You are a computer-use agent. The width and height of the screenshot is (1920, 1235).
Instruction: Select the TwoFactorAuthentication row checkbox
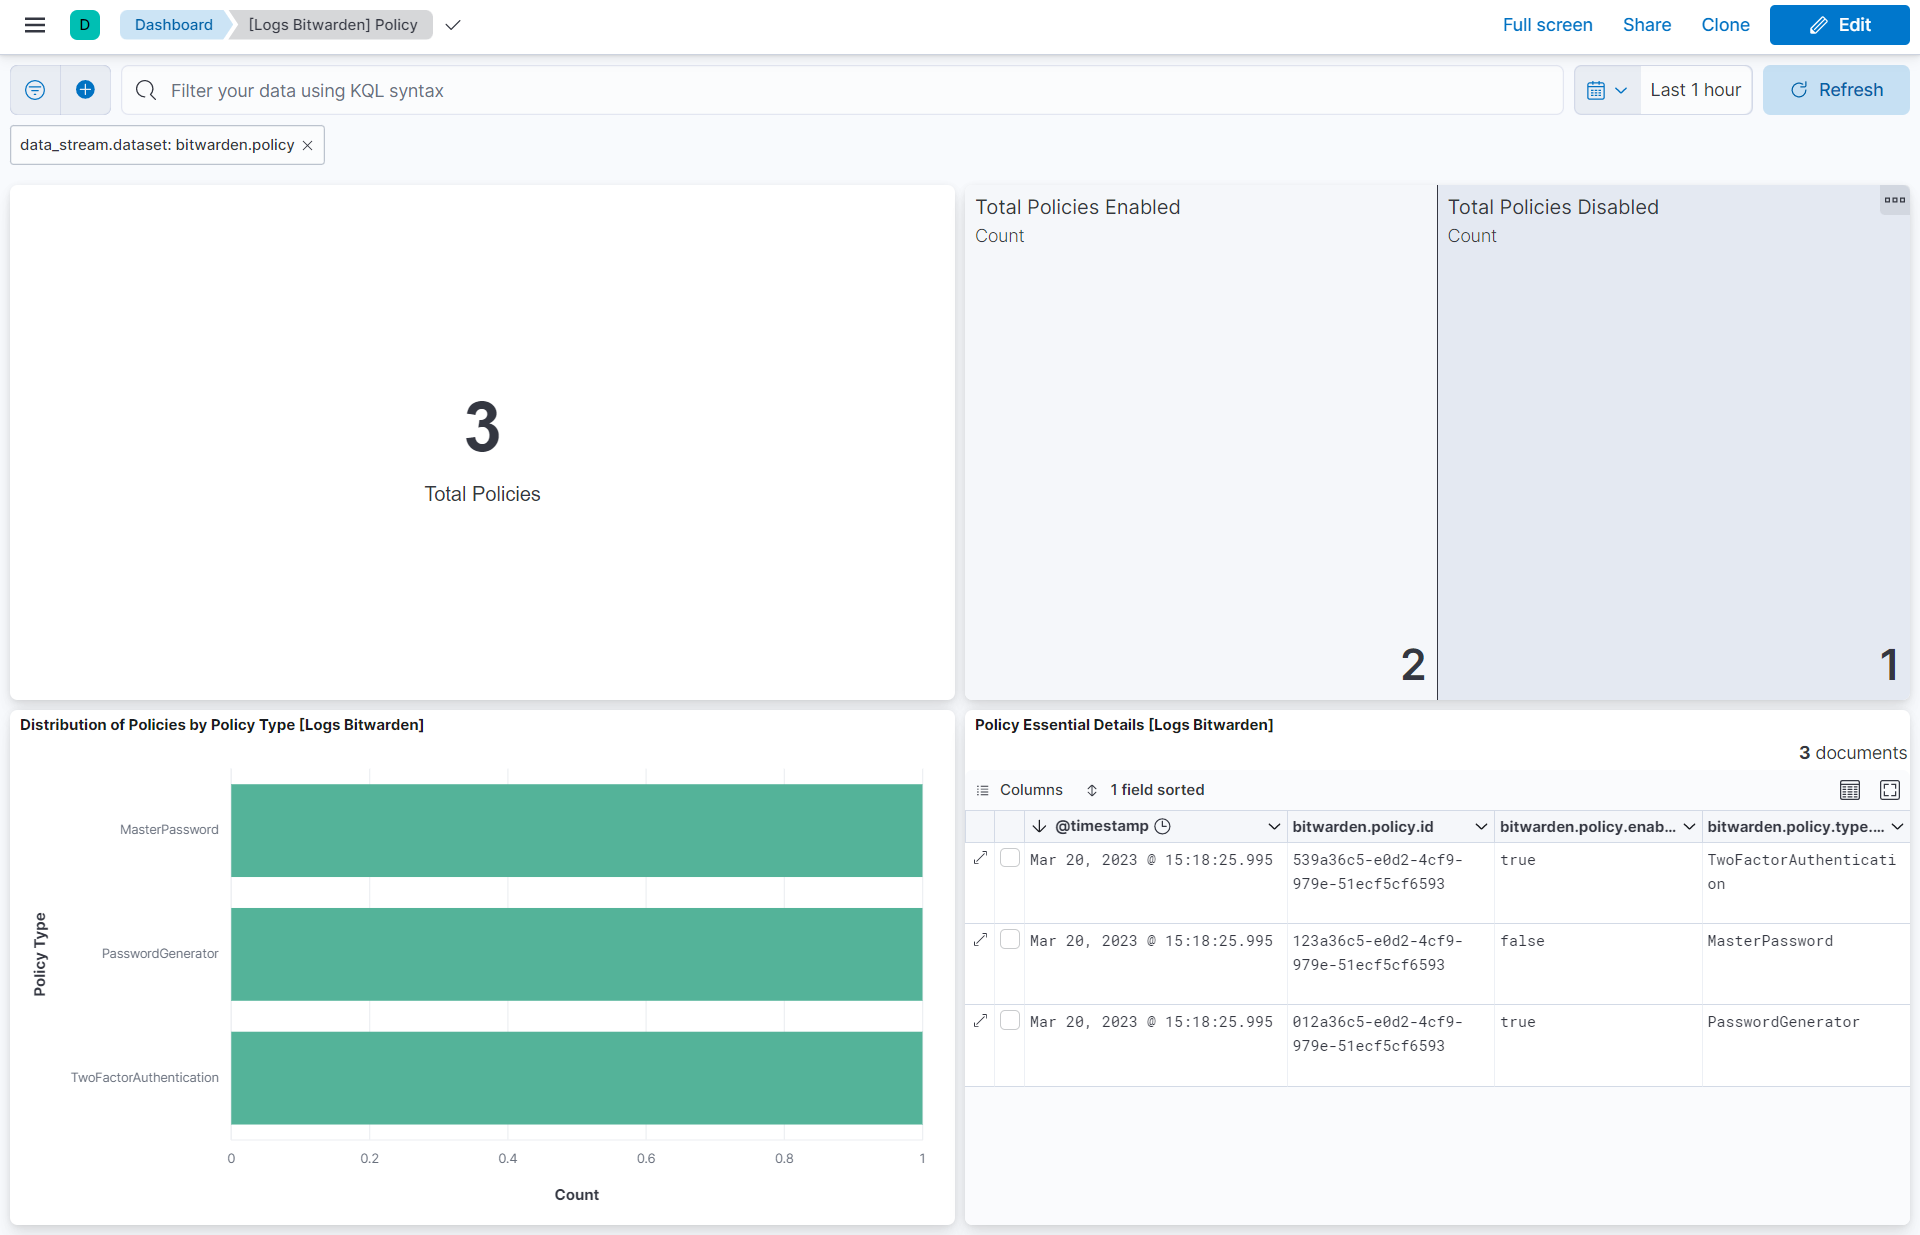pos(1010,858)
